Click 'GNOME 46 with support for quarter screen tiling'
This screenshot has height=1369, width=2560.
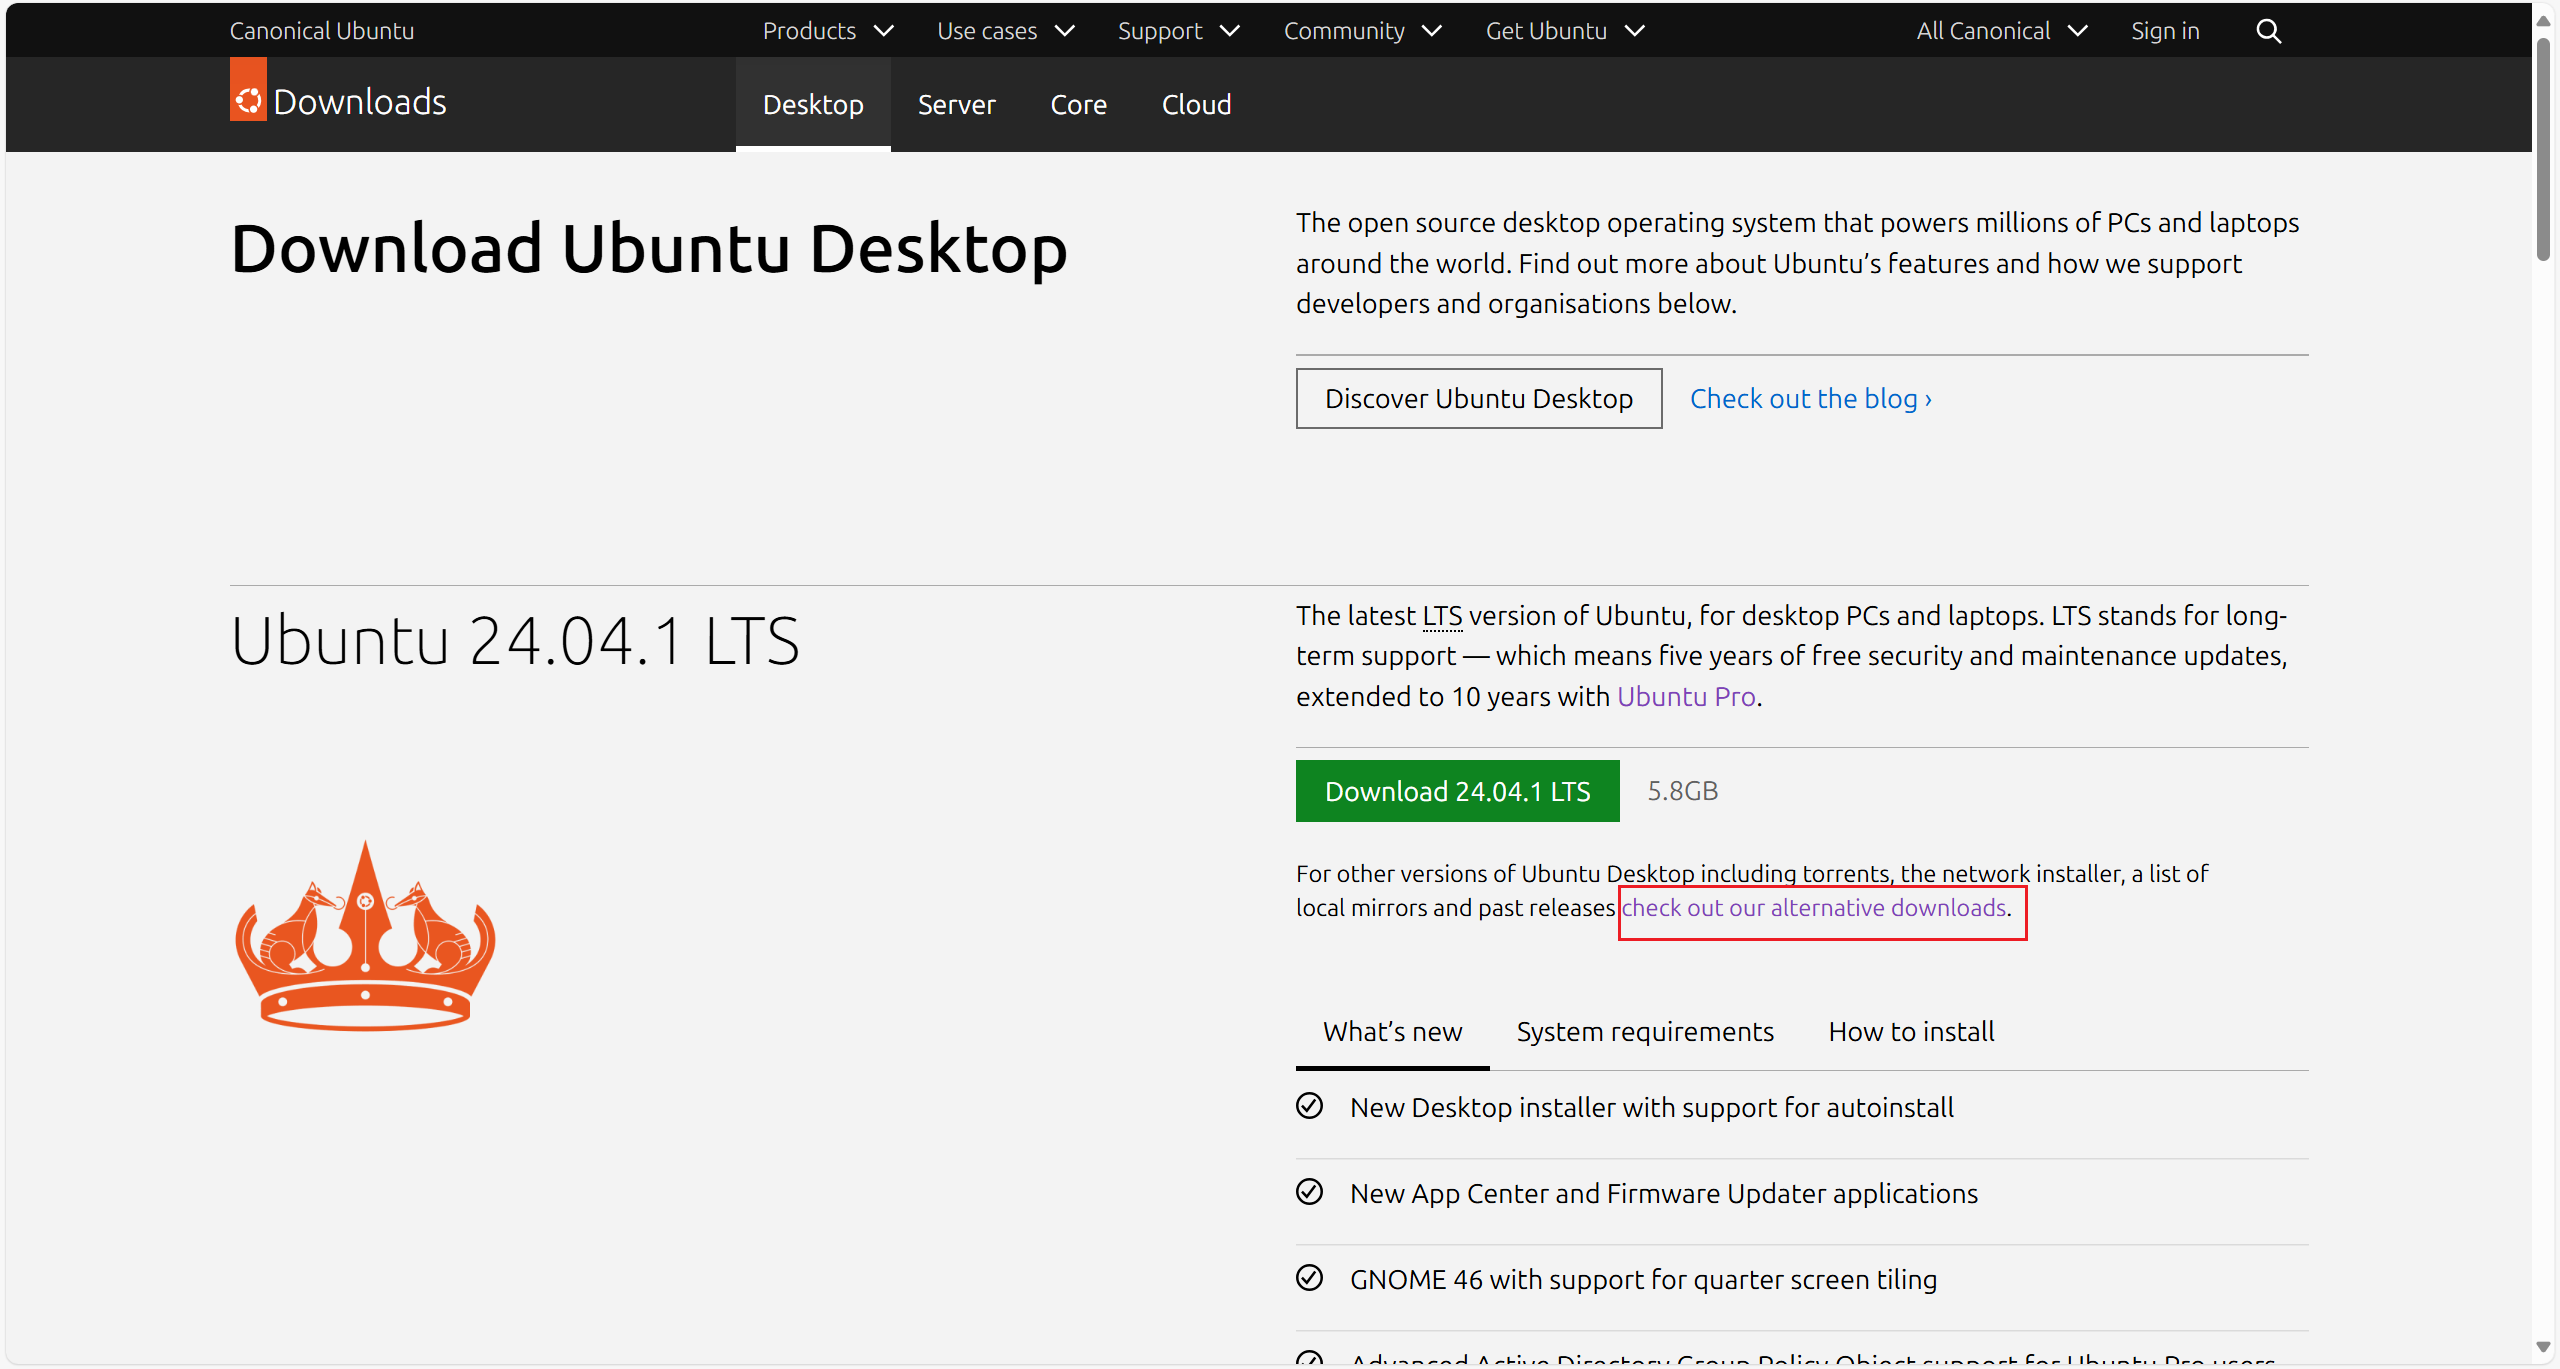pos(1643,1279)
